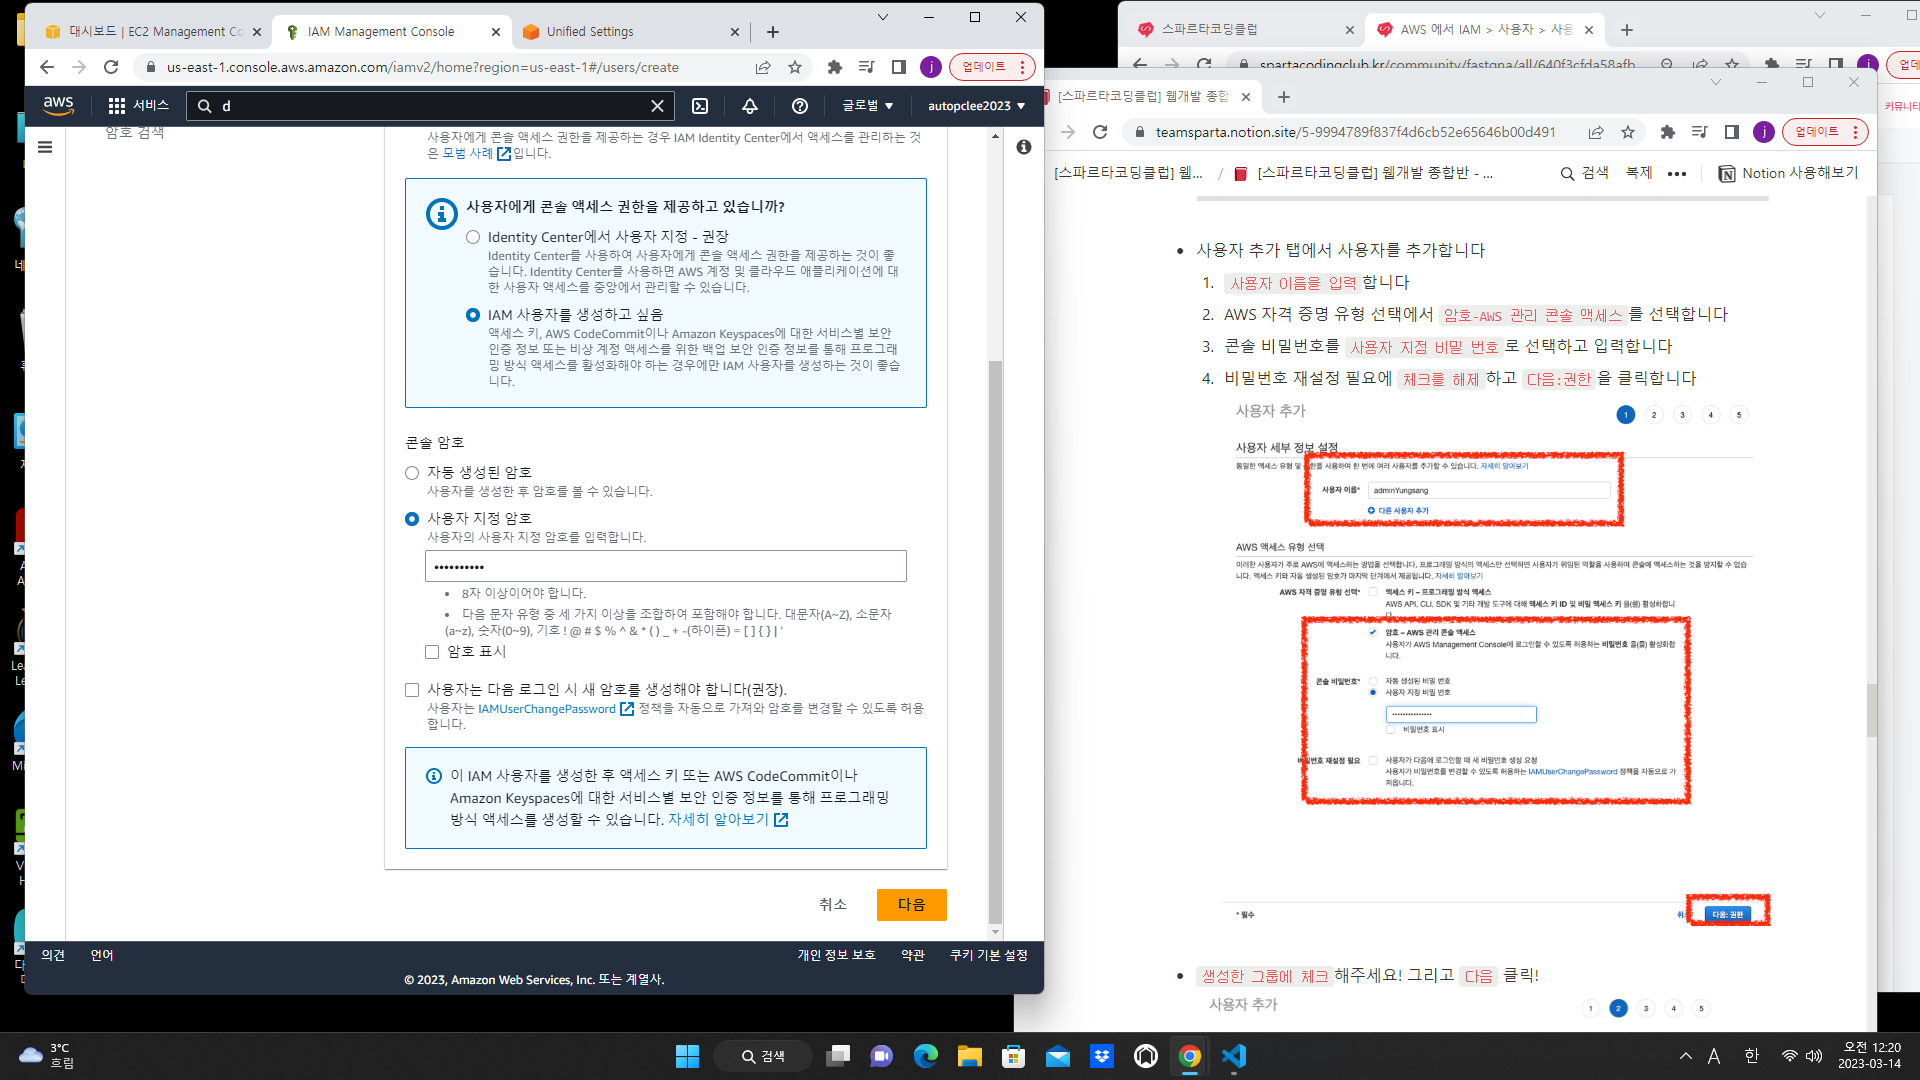Focus the AWS console search field

click(432, 106)
